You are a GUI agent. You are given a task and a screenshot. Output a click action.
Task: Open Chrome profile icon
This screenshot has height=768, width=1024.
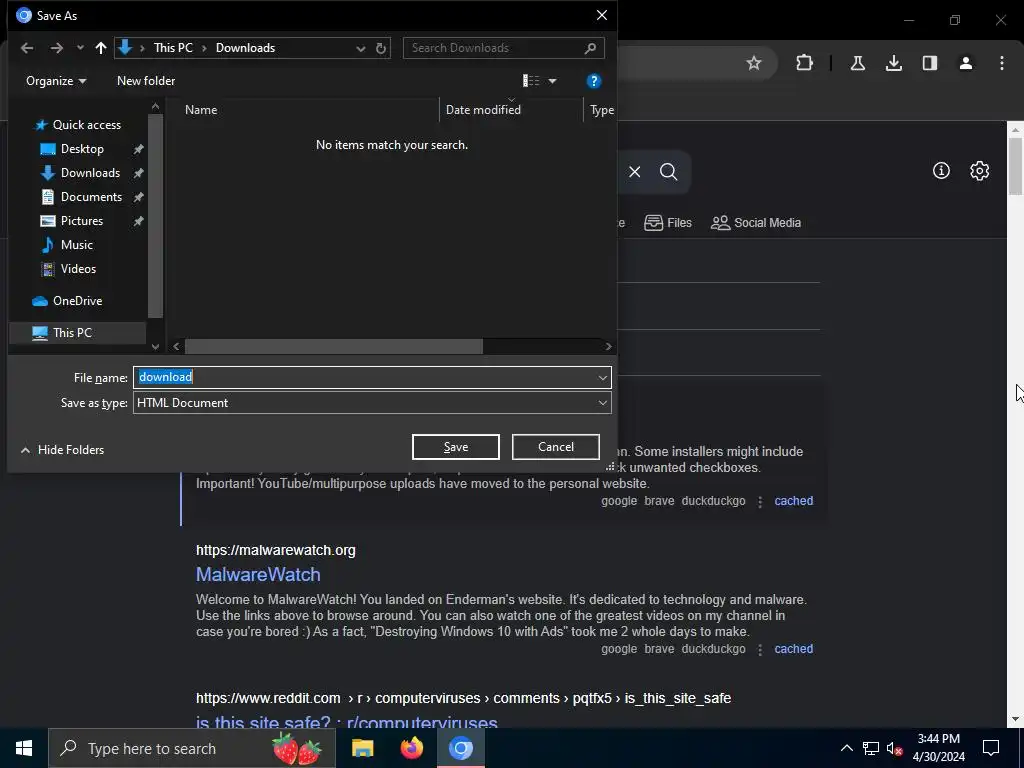[965, 63]
